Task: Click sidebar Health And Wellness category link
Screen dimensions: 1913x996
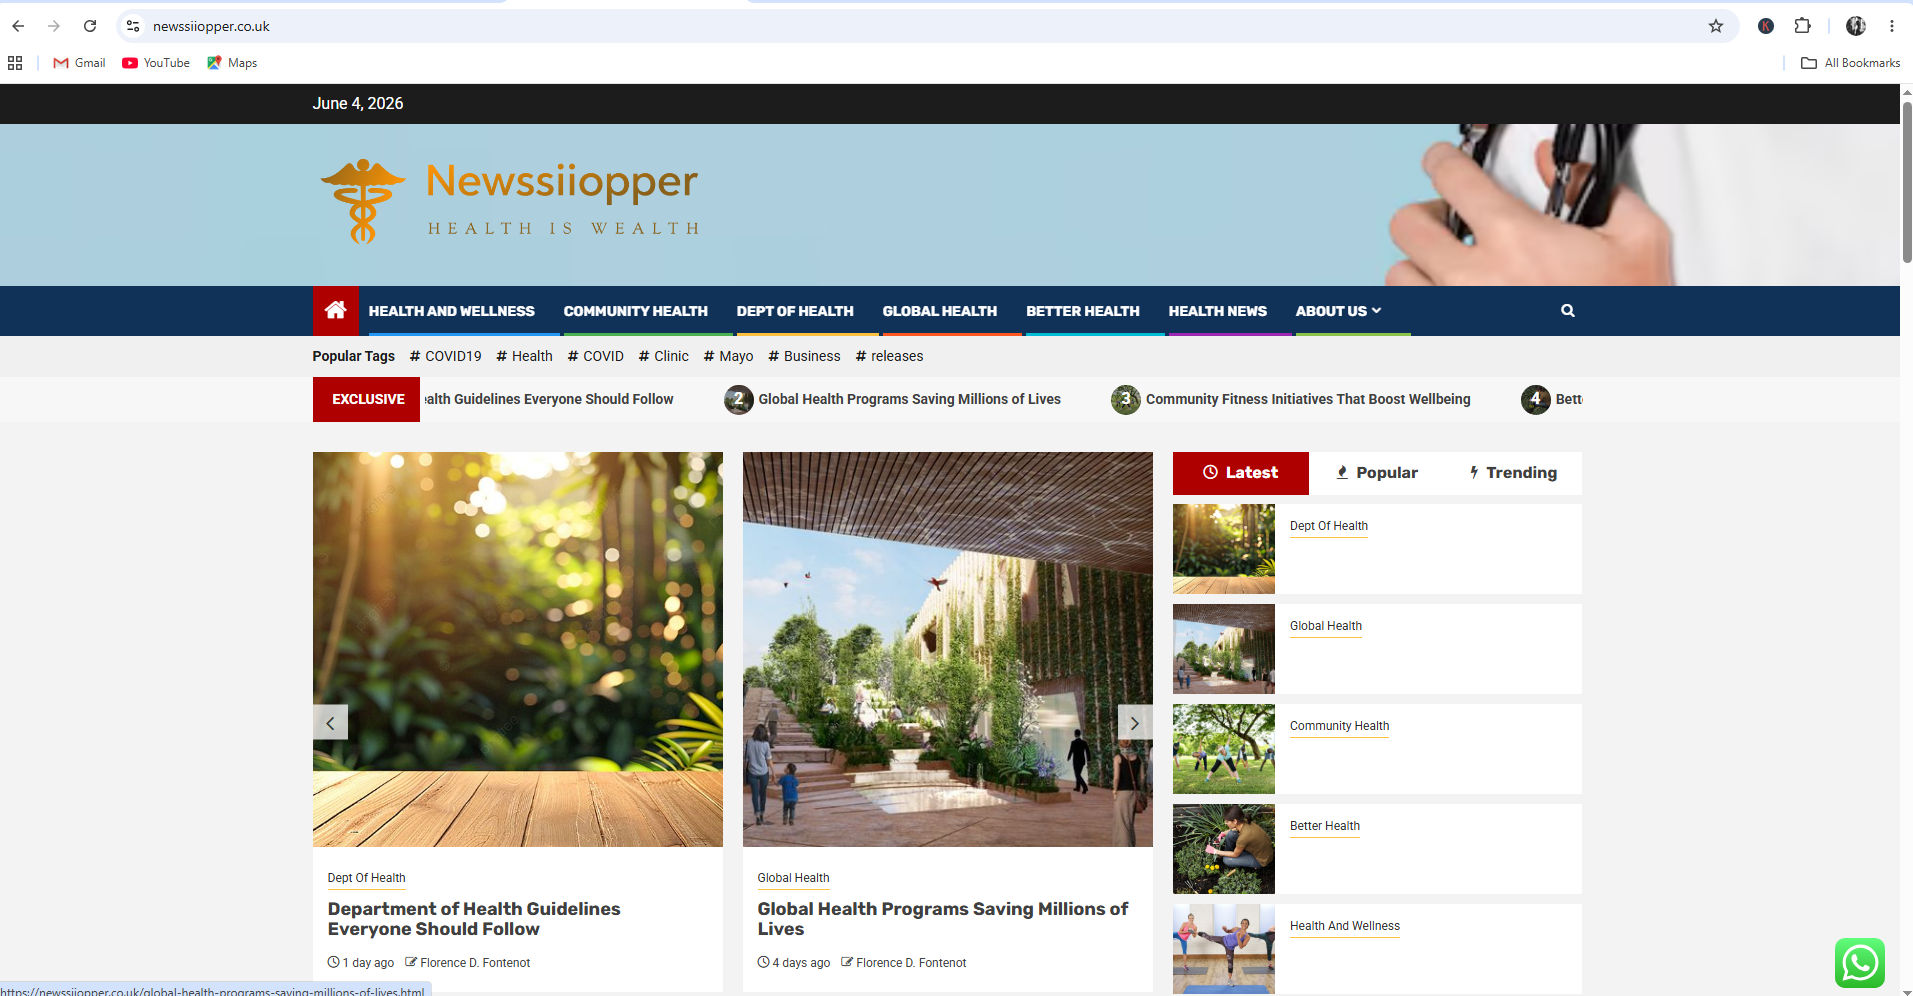Action: 1344,926
